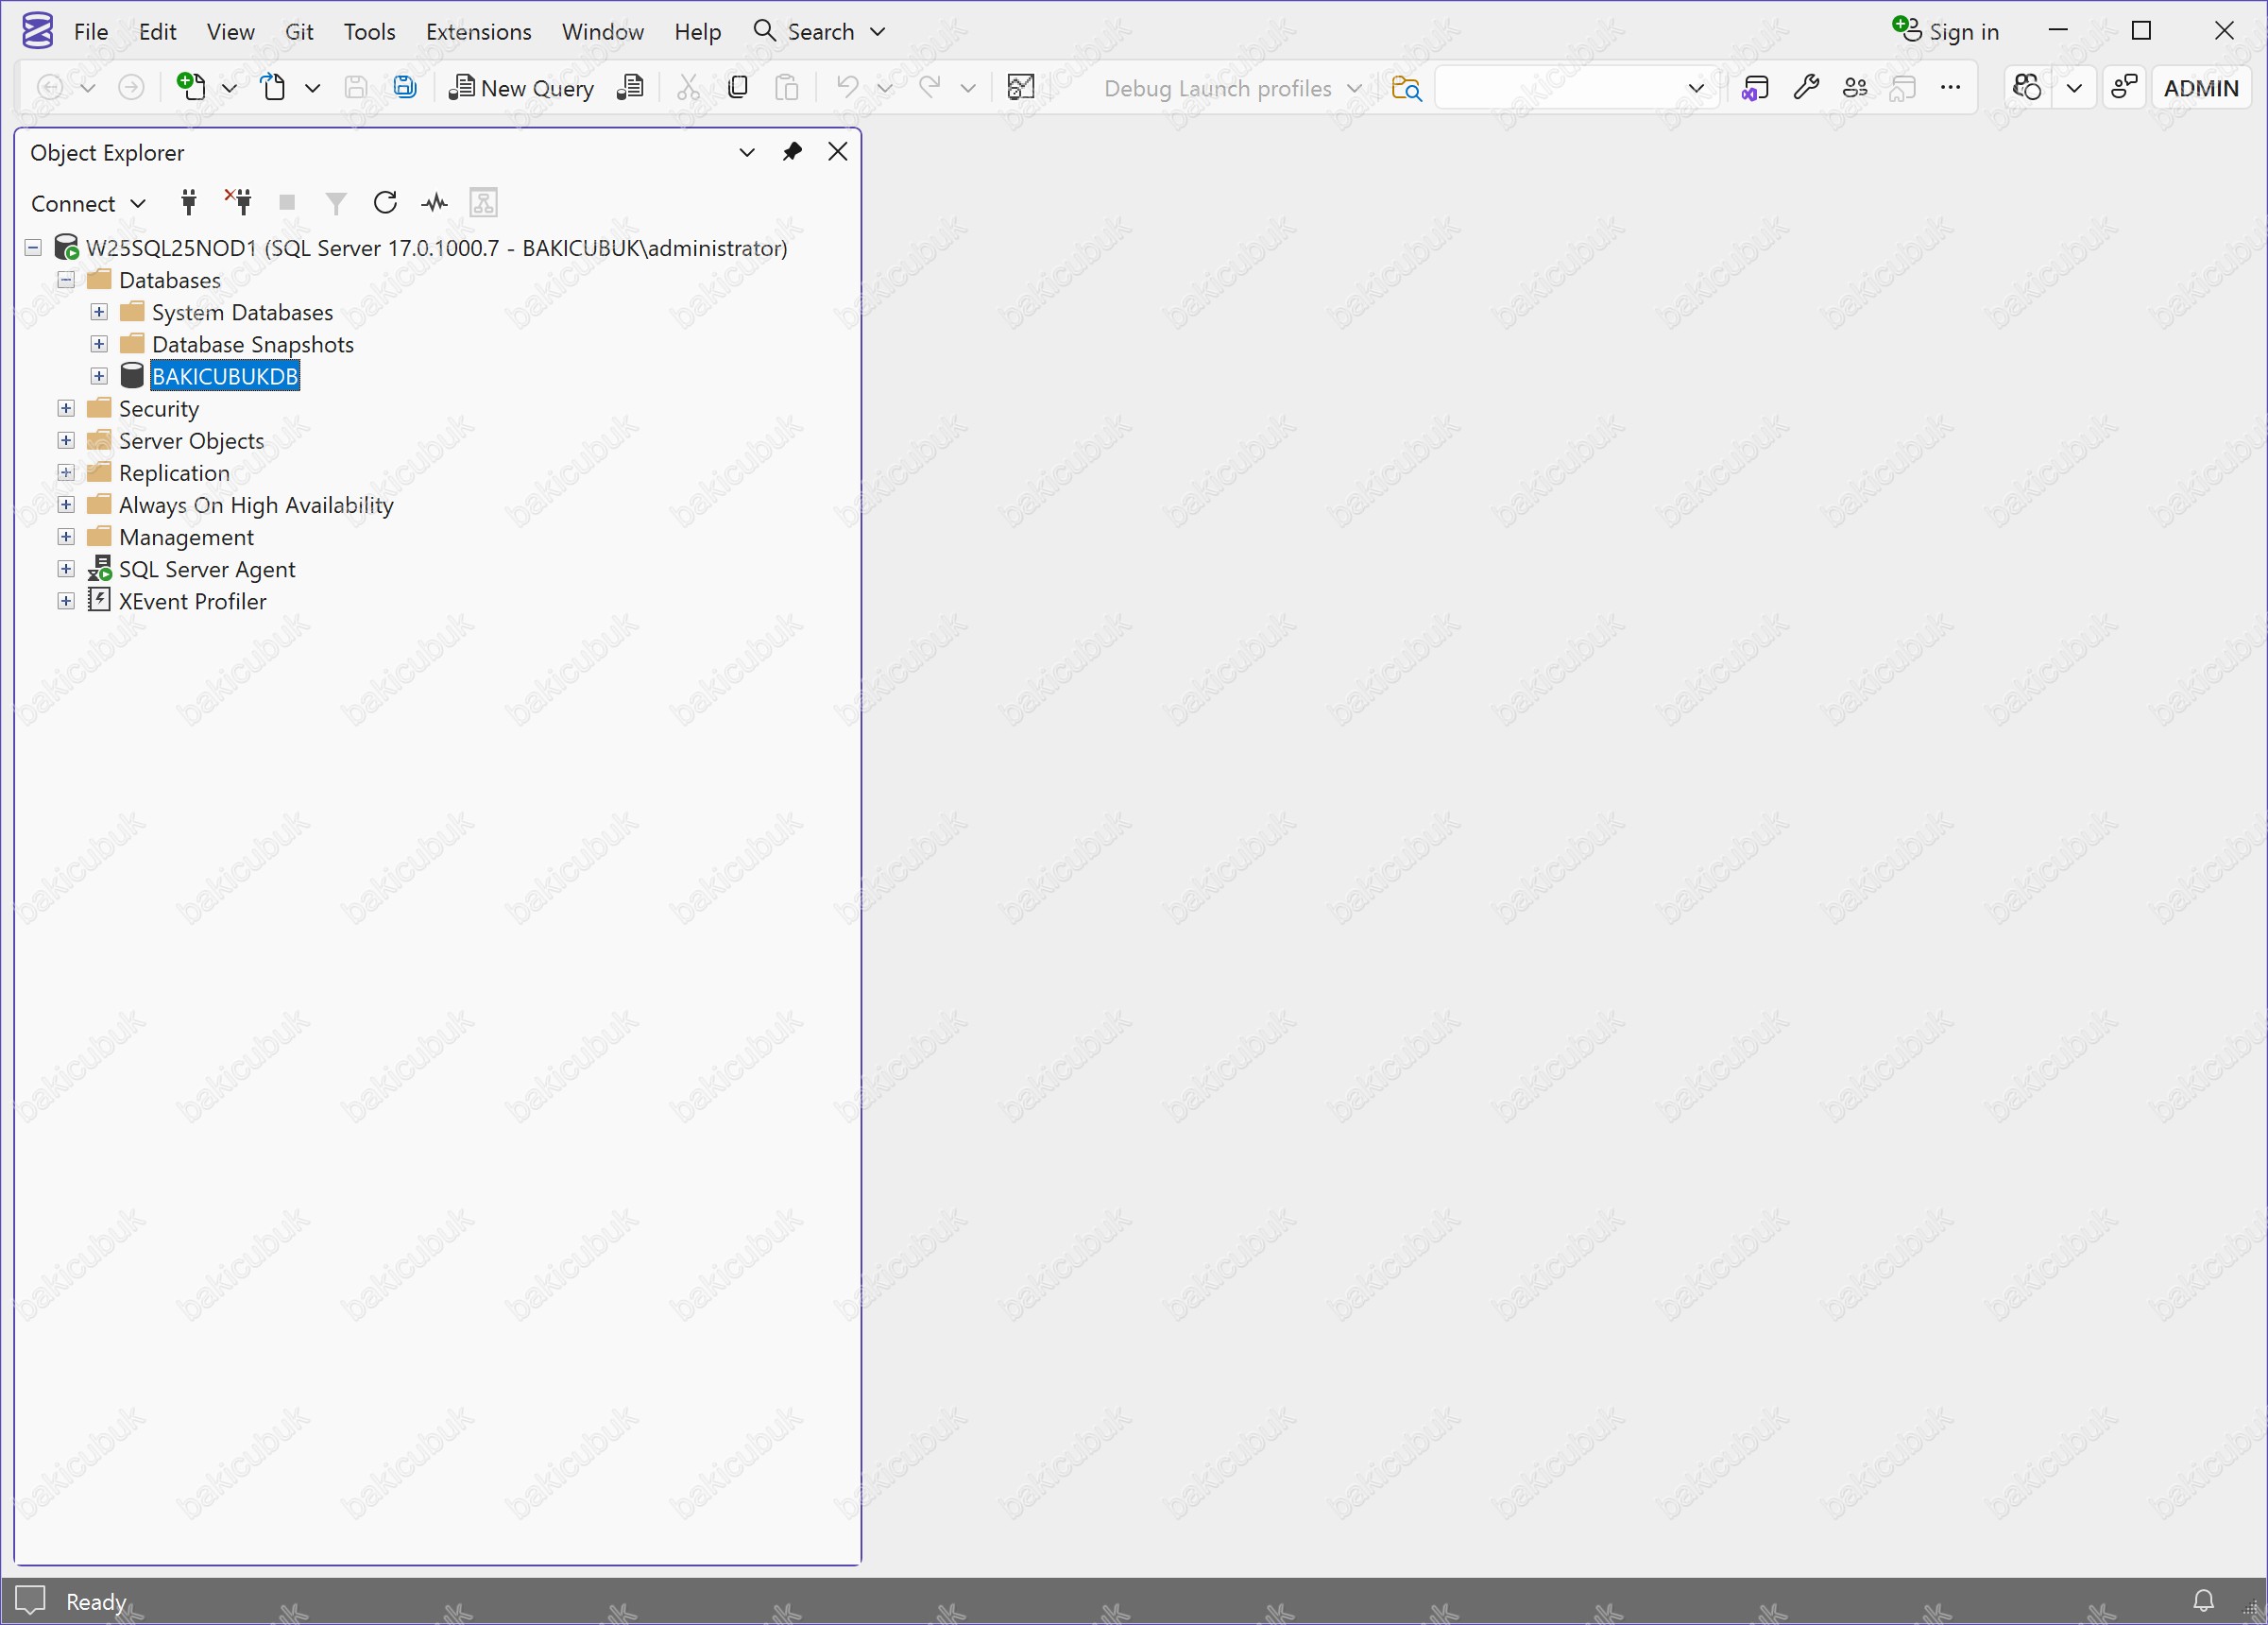Click the notifications bell in status bar
Viewport: 2268px width, 1625px height.
pos(2203,1600)
